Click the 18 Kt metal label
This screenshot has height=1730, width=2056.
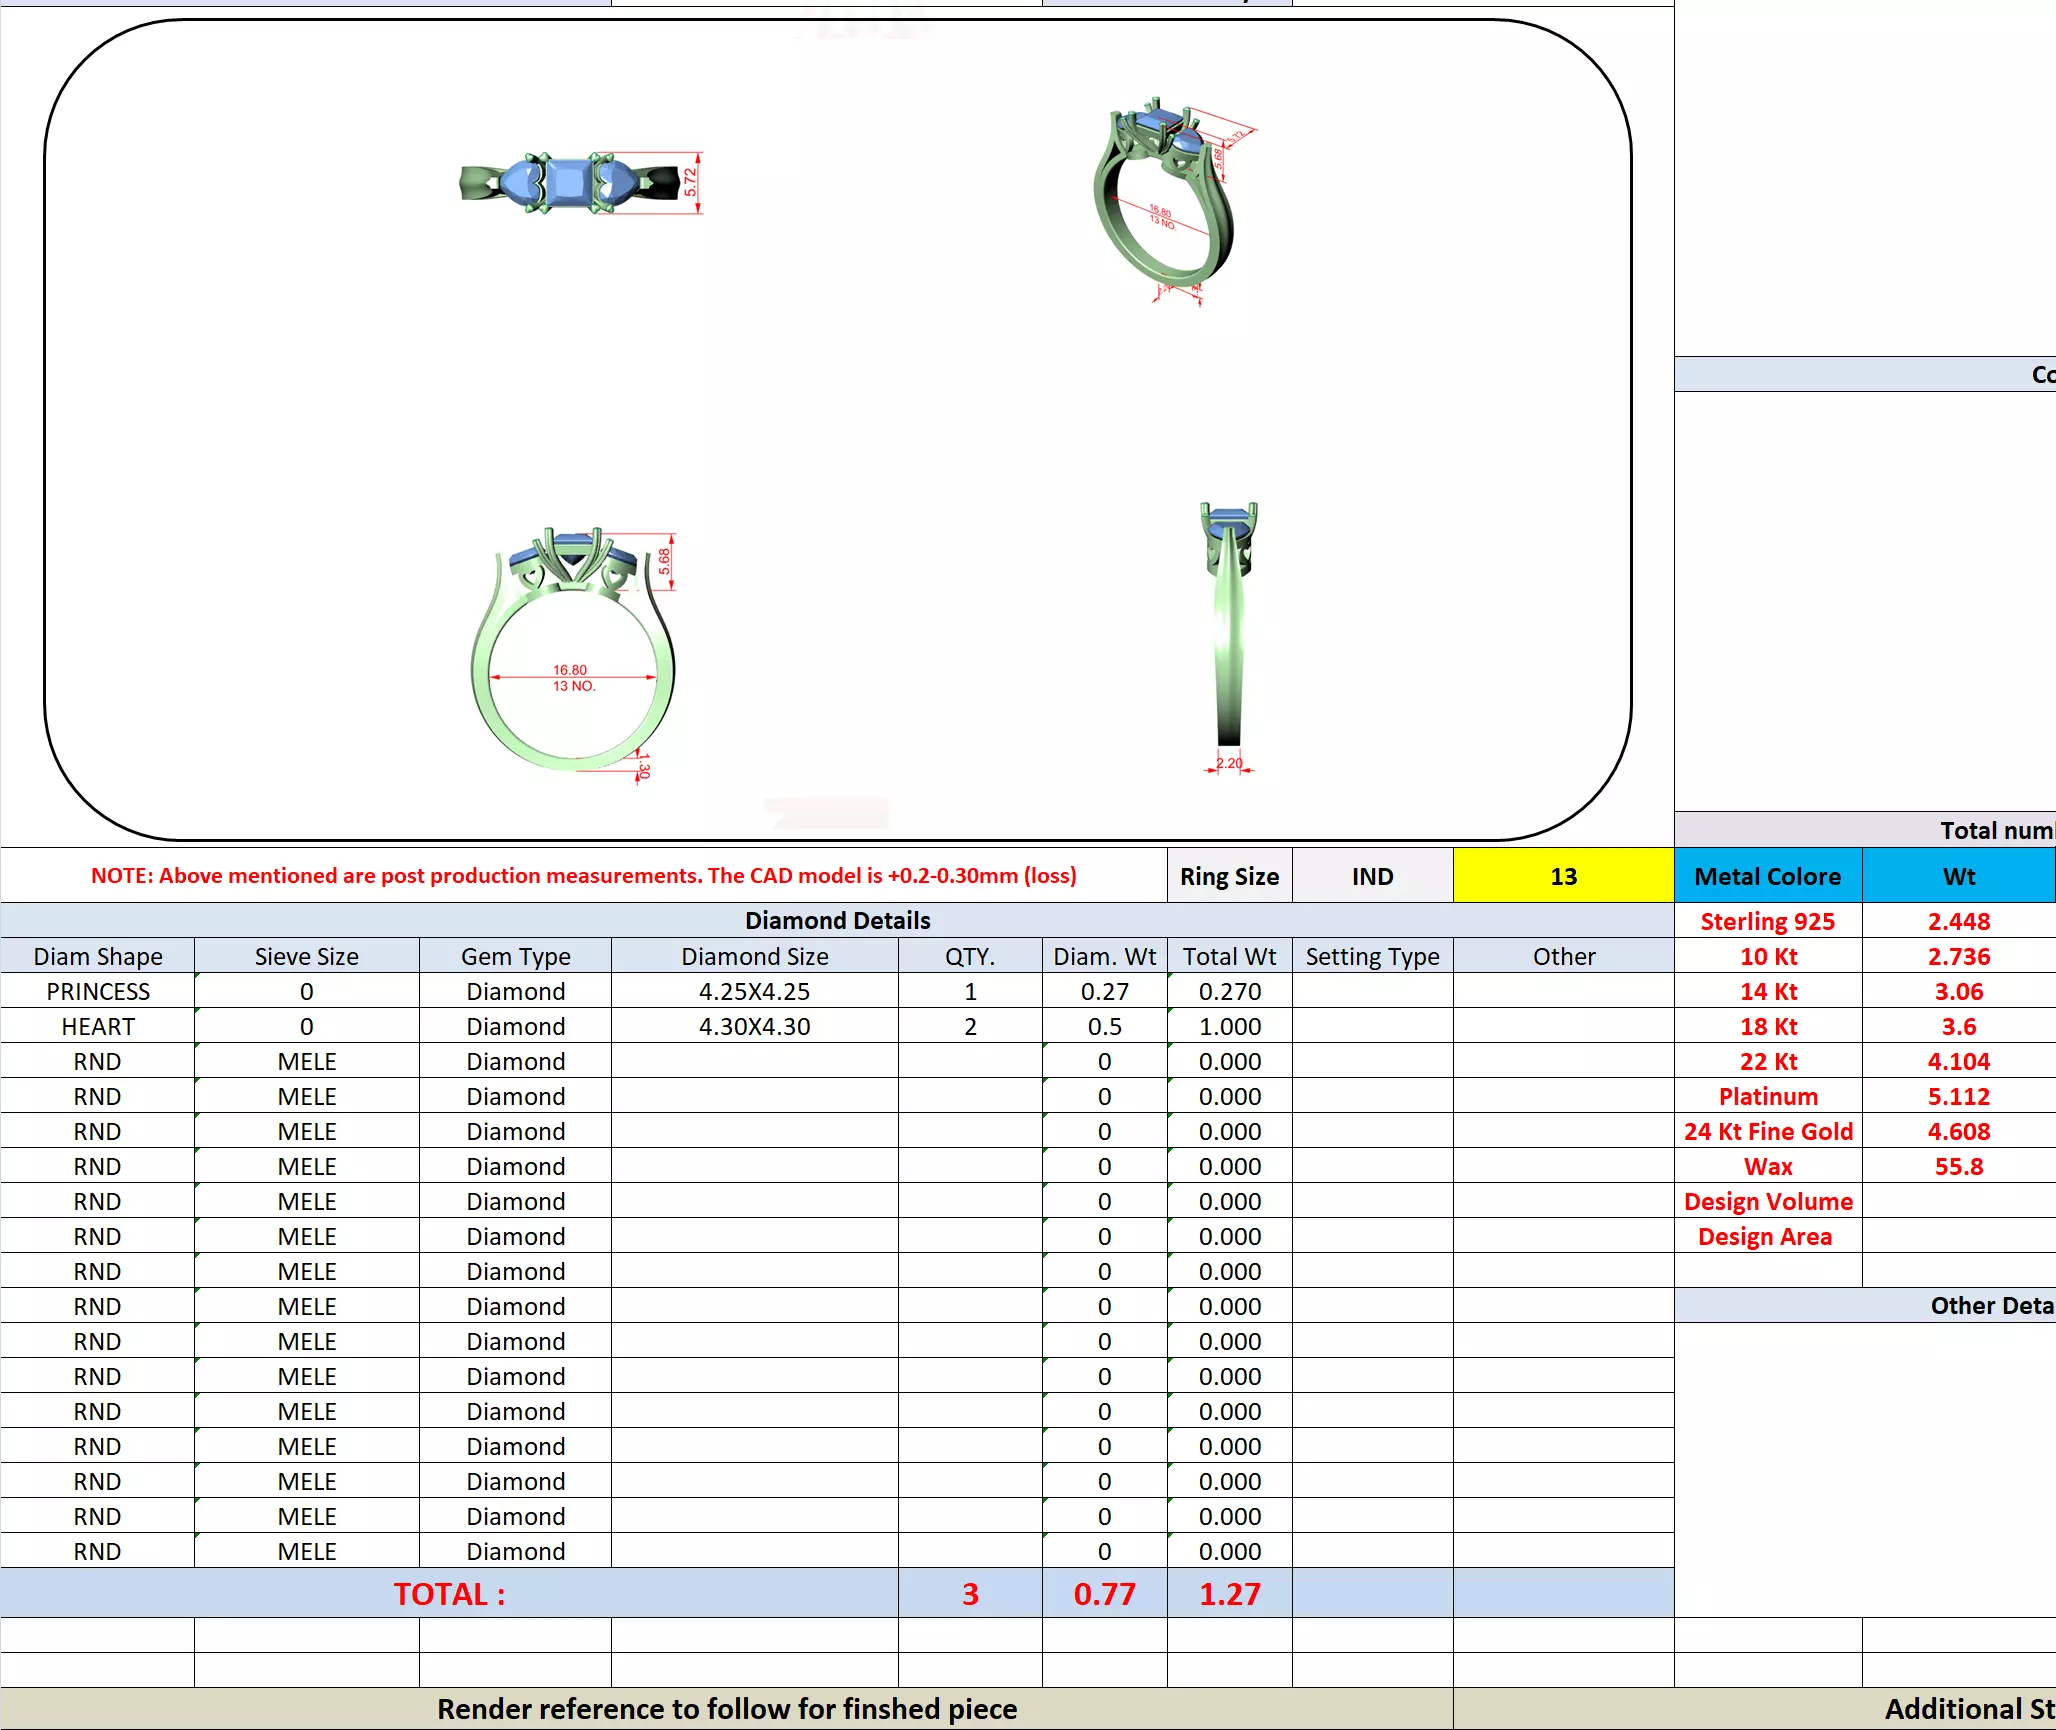(1767, 1026)
